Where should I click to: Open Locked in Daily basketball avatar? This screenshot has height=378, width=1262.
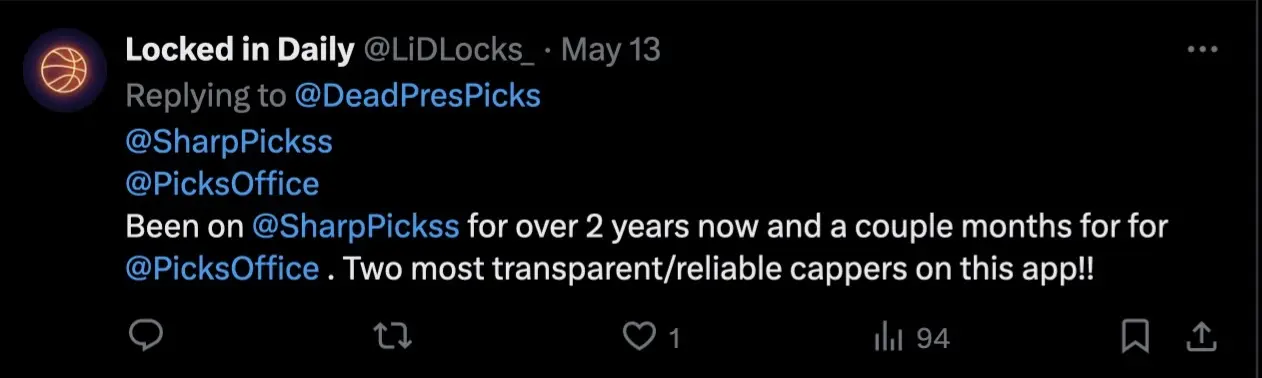click(x=65, y=70)
